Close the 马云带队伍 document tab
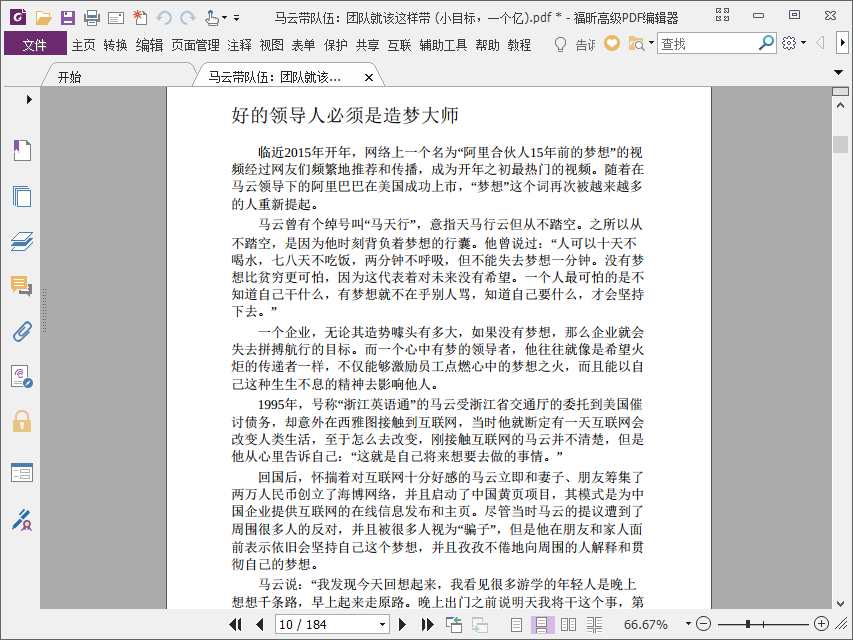853x640 pixels. tap(368, 78)
